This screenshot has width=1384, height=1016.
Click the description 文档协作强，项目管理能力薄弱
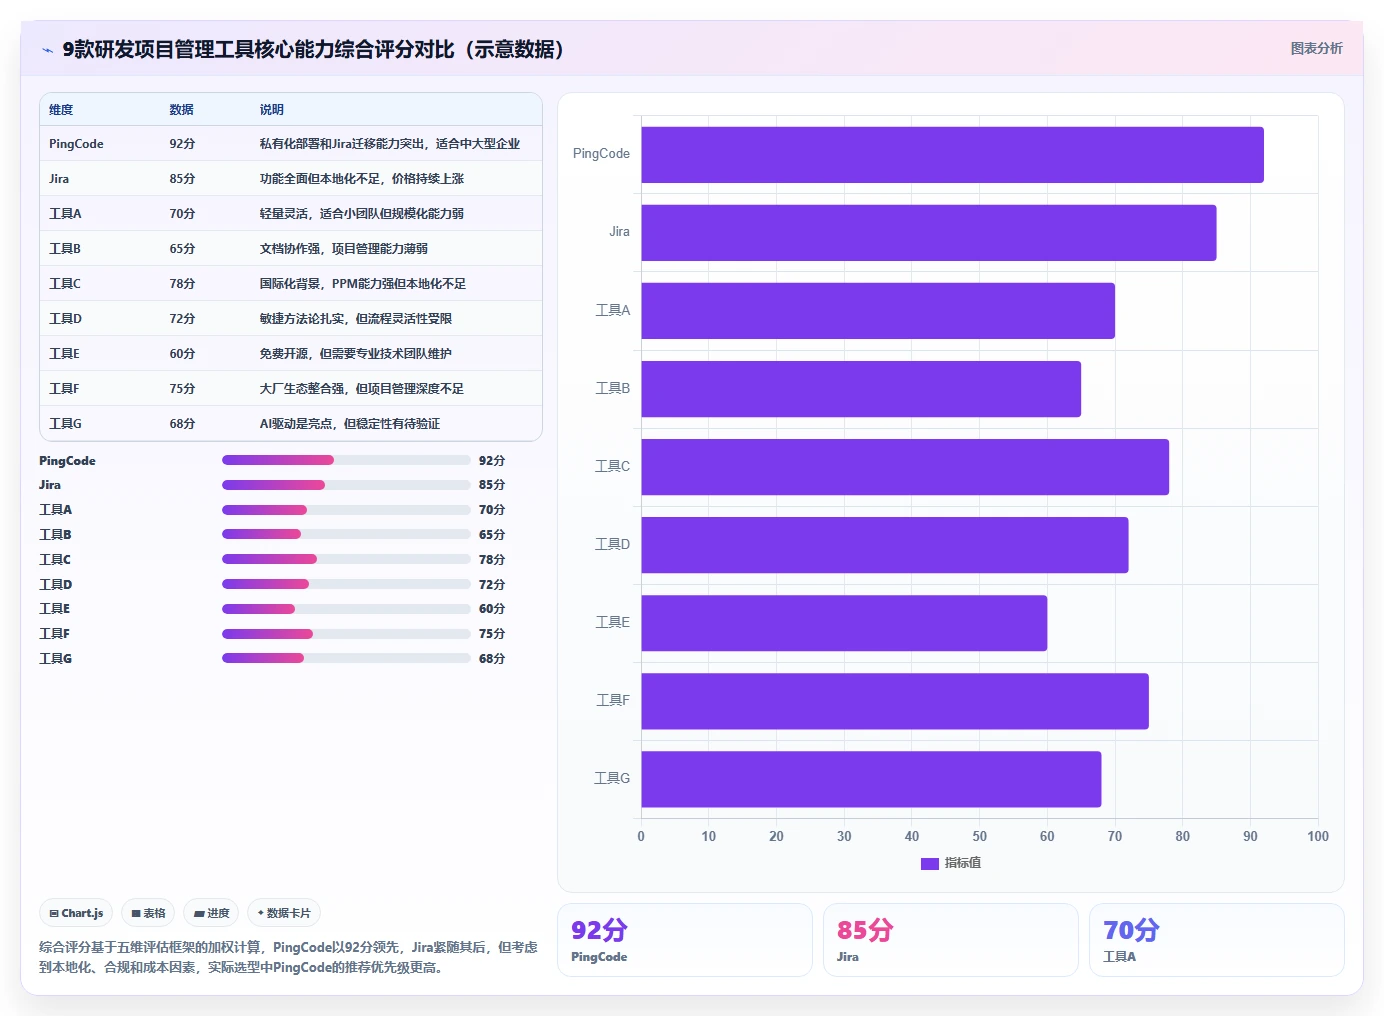pyautogui.click(x=343, y=249)
